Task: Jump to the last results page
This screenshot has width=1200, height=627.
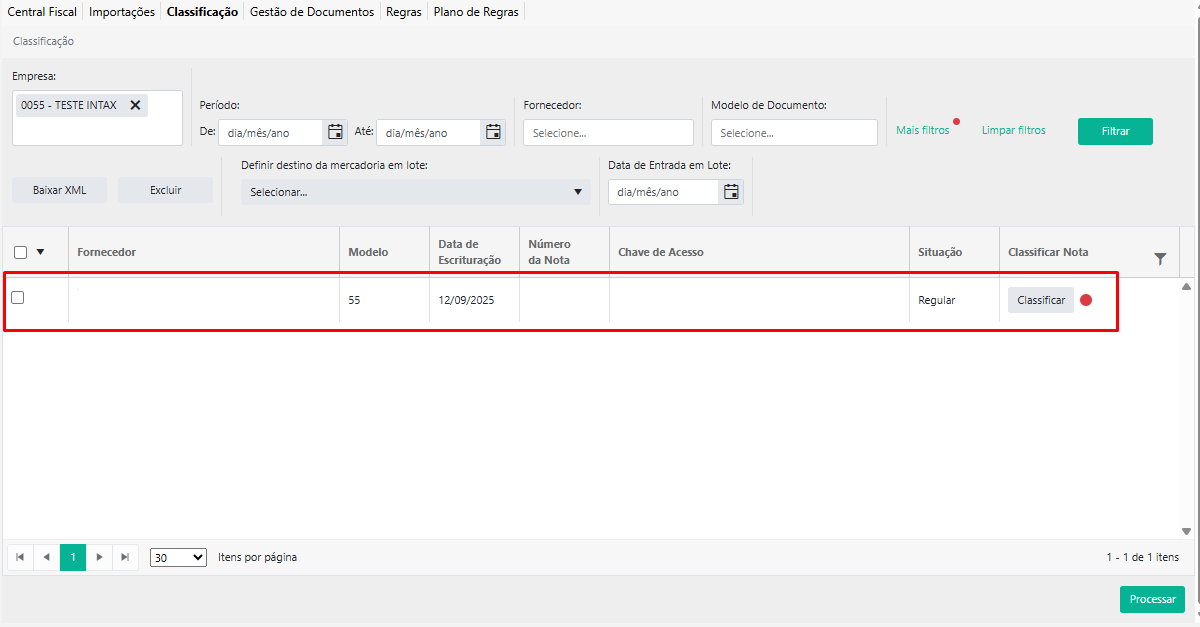Action: pyautogui.click(x=125, y=557)
